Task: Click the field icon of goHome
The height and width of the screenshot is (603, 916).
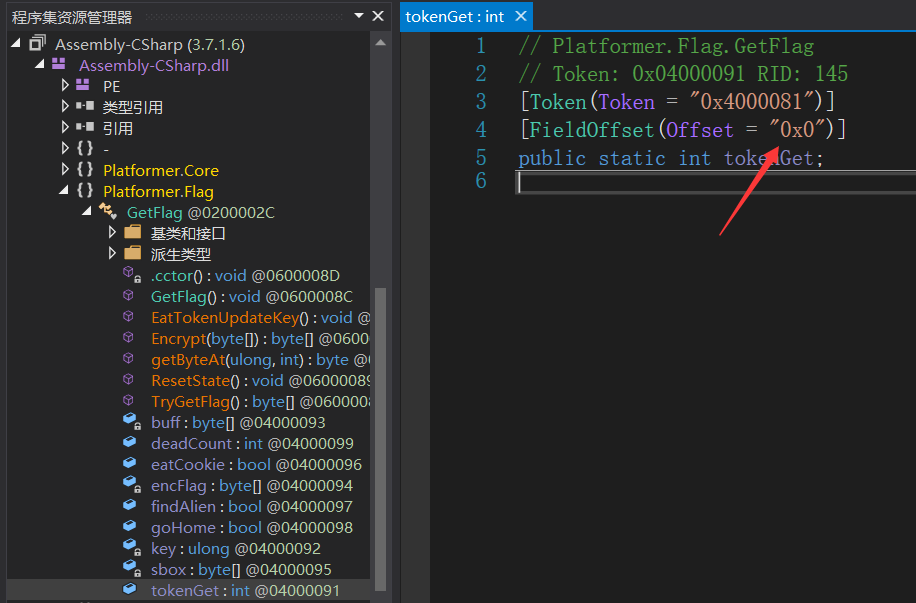Action: 130,526
